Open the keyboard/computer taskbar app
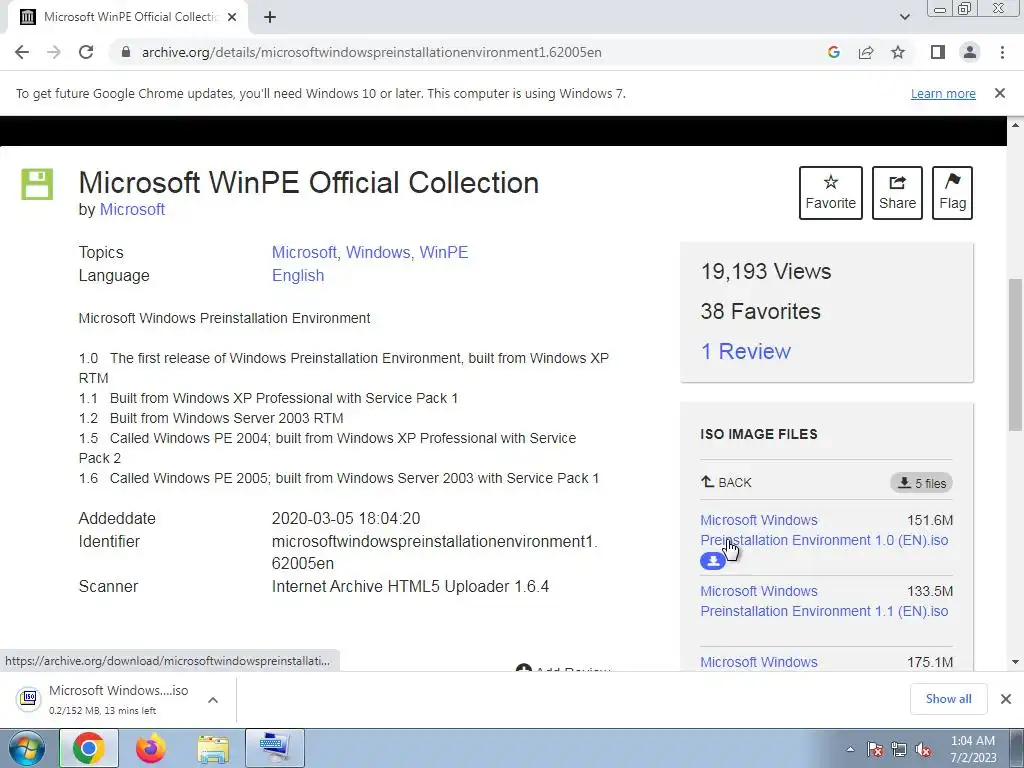 (274, 748)
